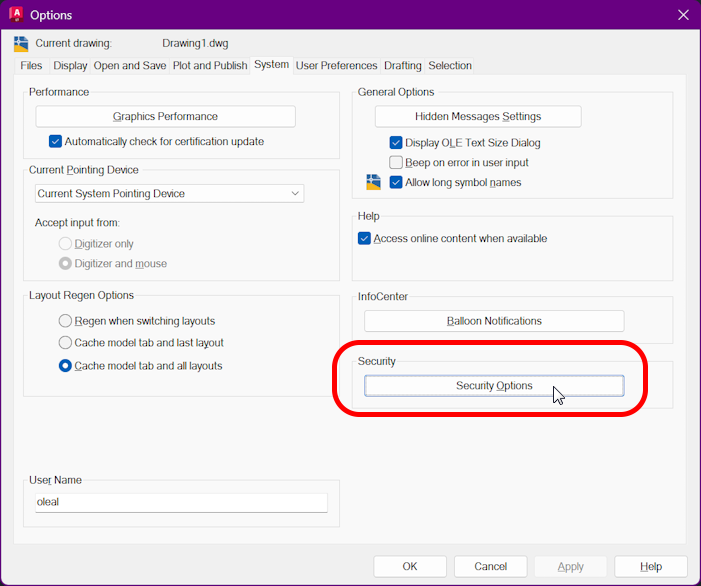The width and height of the screenshot is (701, 586).
Task: Open Hidden Messages Settings
Action: pyautogui.click(x=478, y=117)
